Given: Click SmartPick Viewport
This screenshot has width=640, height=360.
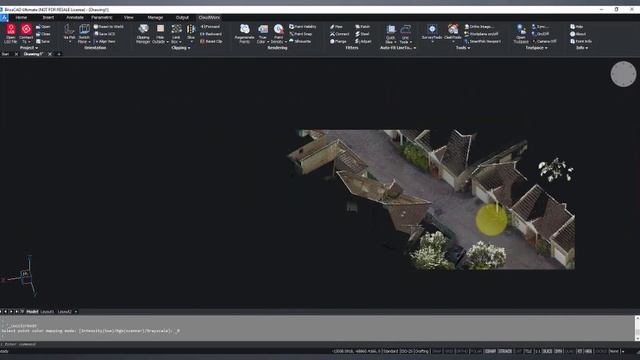Looking at the screenshot, I should (x=483, y=41).
